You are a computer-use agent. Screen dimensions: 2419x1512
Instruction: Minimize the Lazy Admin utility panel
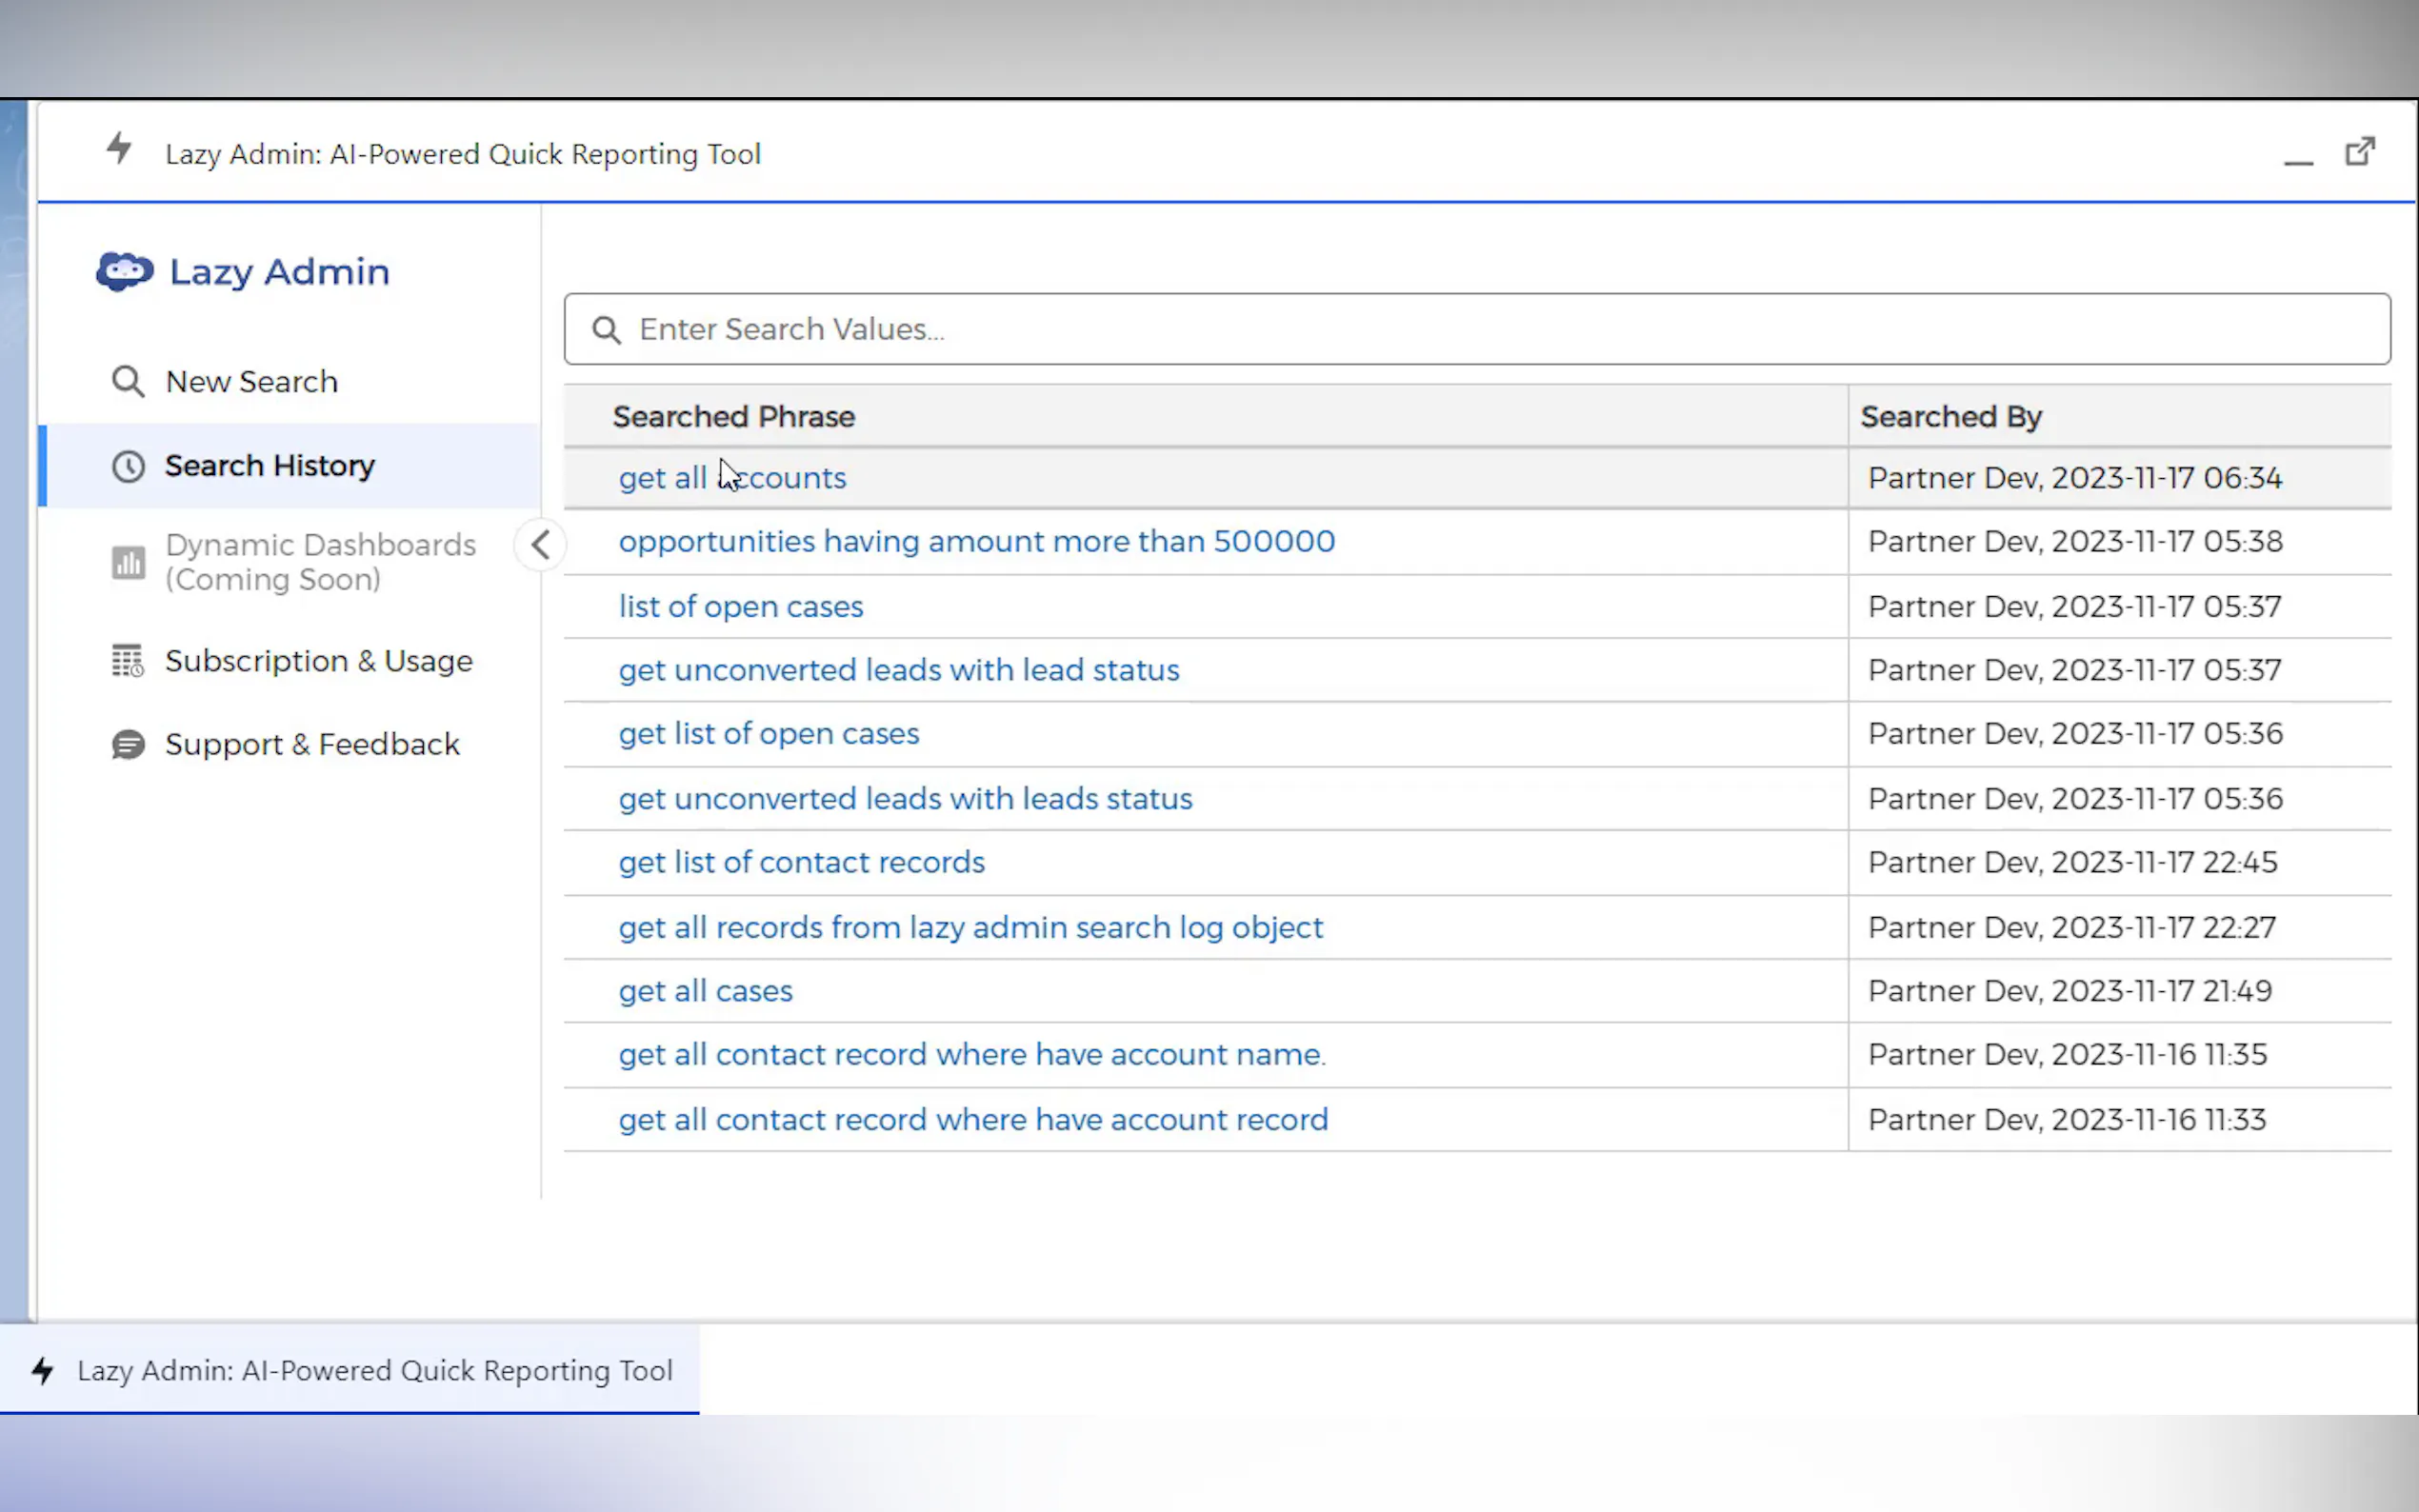[2298, 160]
